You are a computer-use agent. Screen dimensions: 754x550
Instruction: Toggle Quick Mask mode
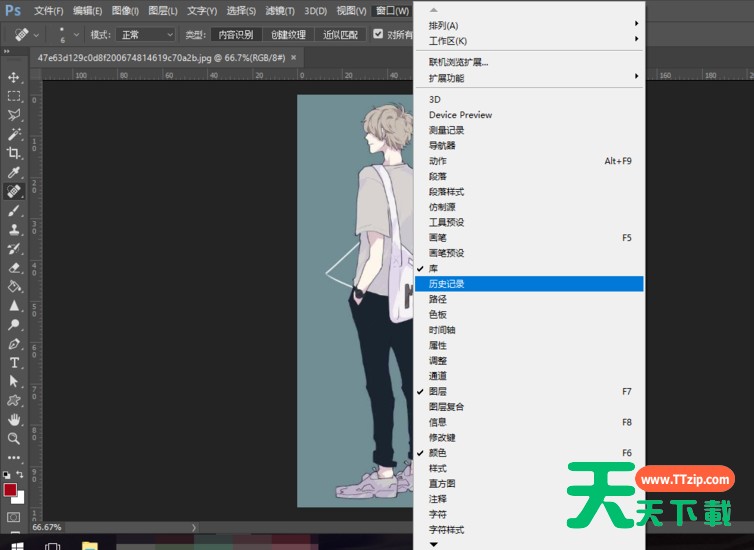pyautogui.click(x=14, y=517)
